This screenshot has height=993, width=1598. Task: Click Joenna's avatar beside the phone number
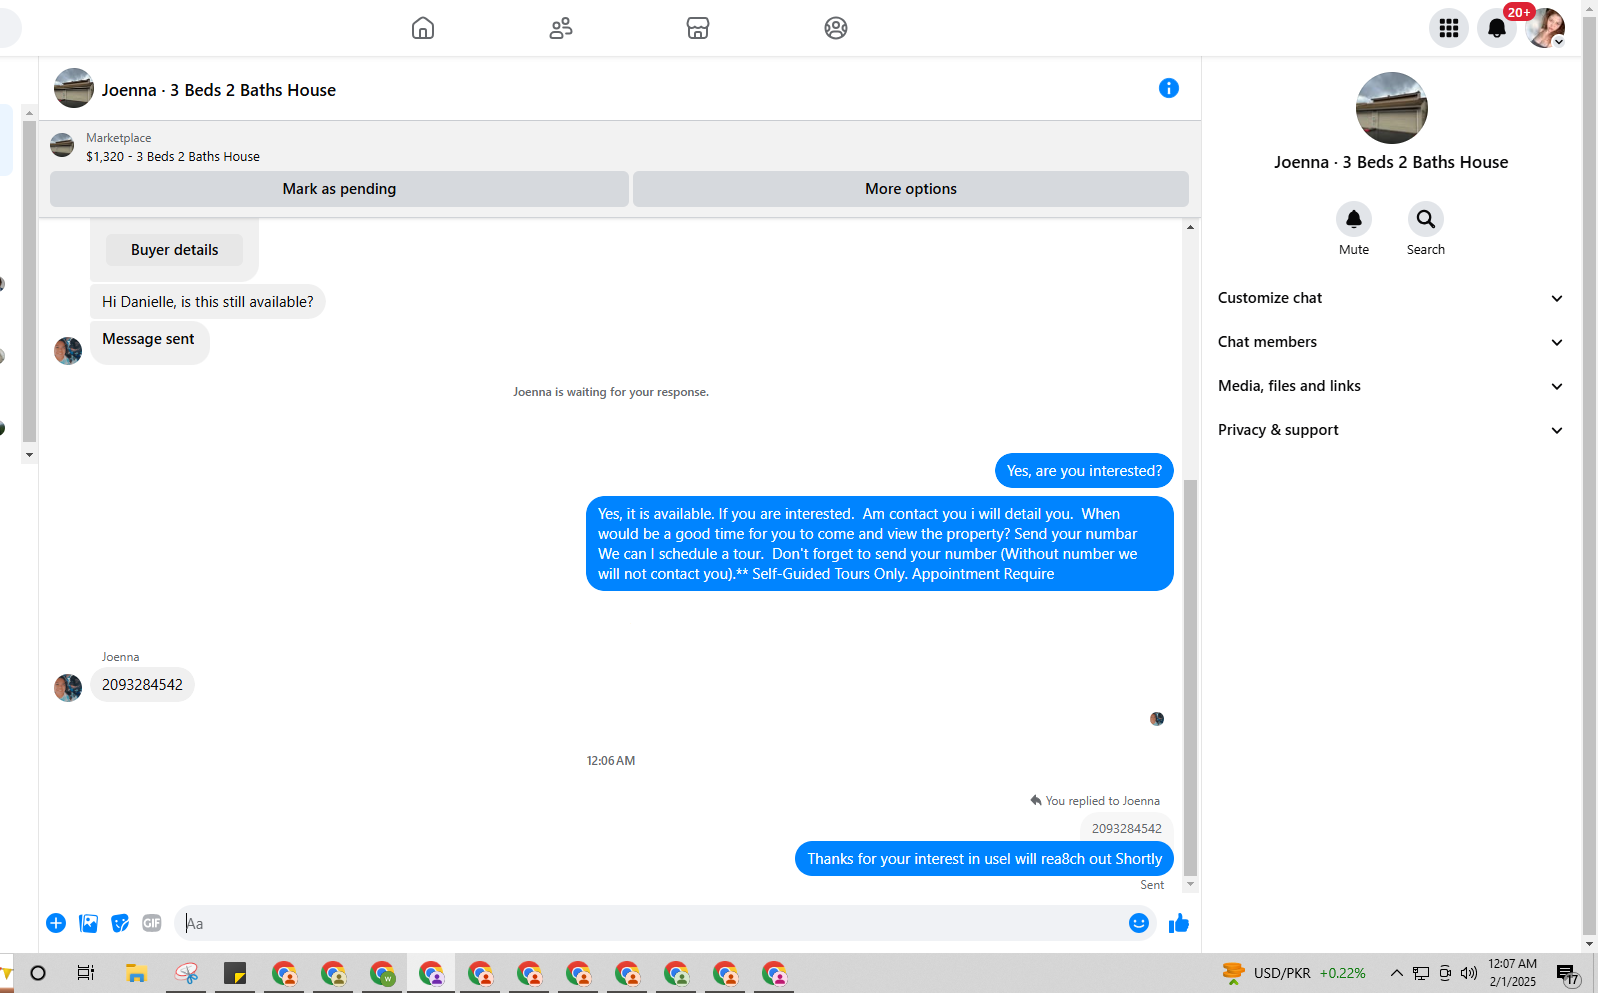(68, 687)
